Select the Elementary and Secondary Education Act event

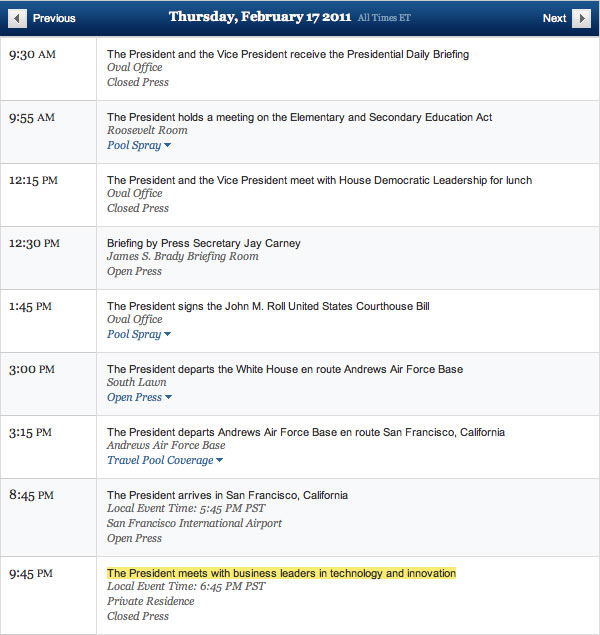click(299, 117)
